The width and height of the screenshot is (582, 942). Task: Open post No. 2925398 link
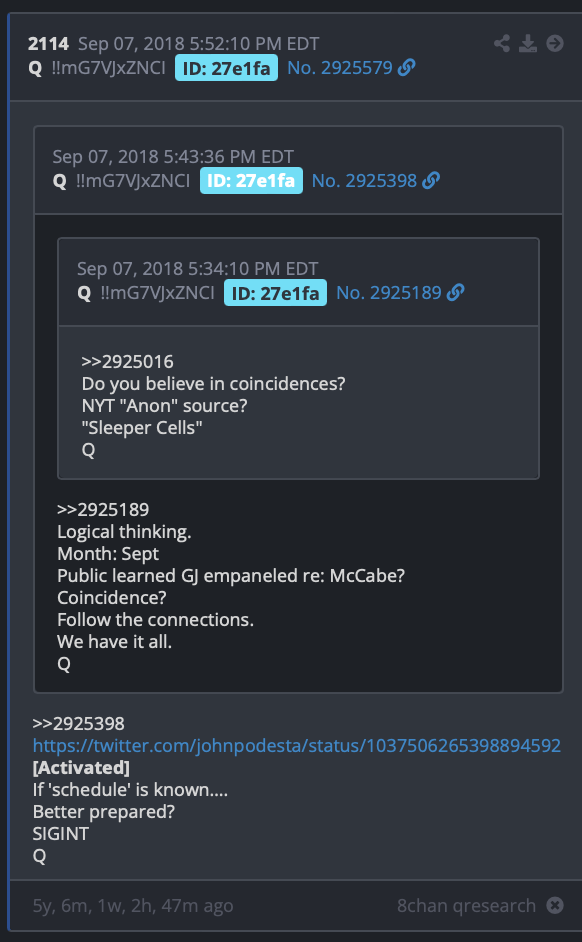365,180
